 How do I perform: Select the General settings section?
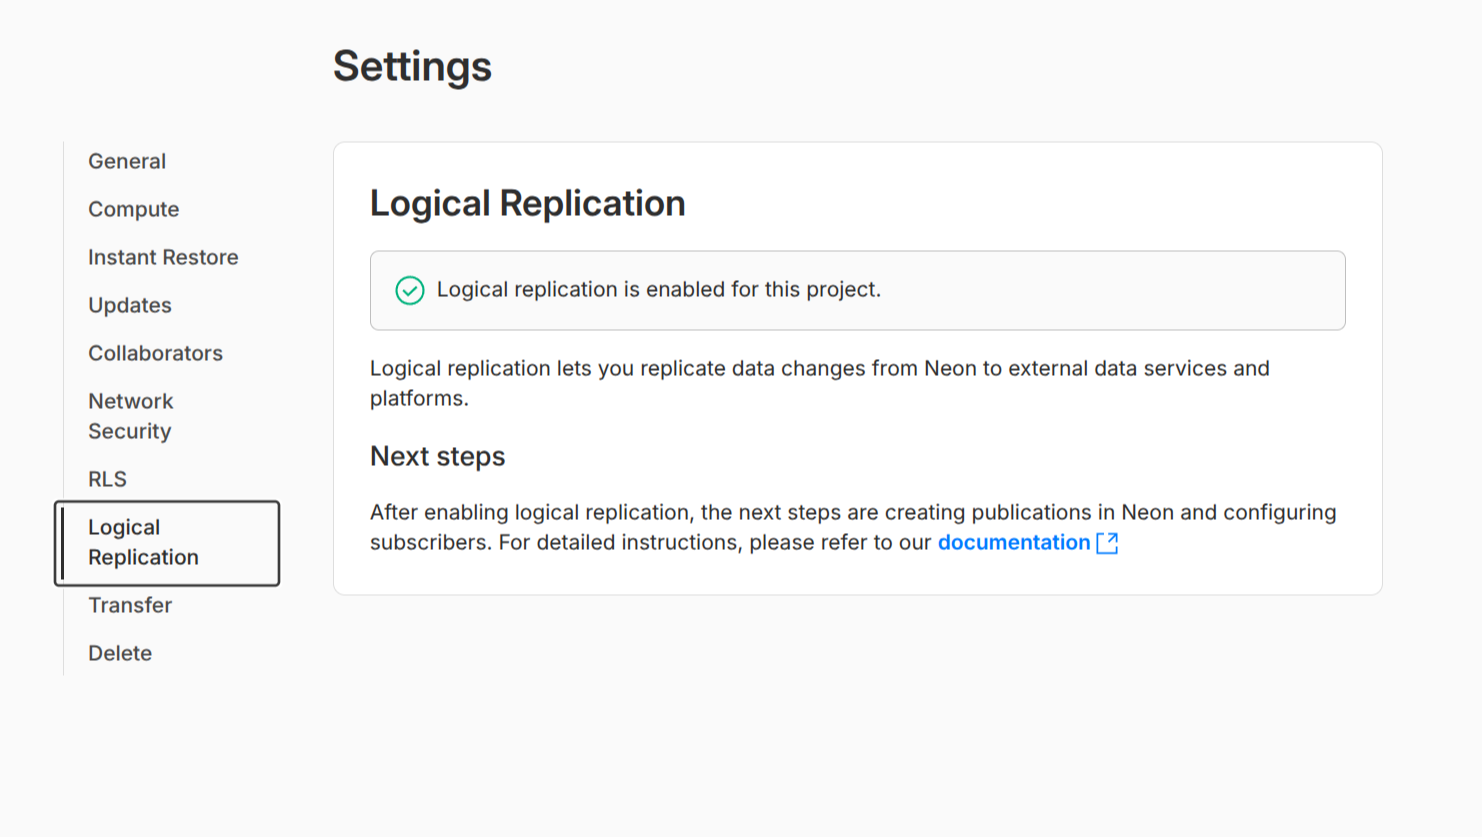click(x=126, y=161)
